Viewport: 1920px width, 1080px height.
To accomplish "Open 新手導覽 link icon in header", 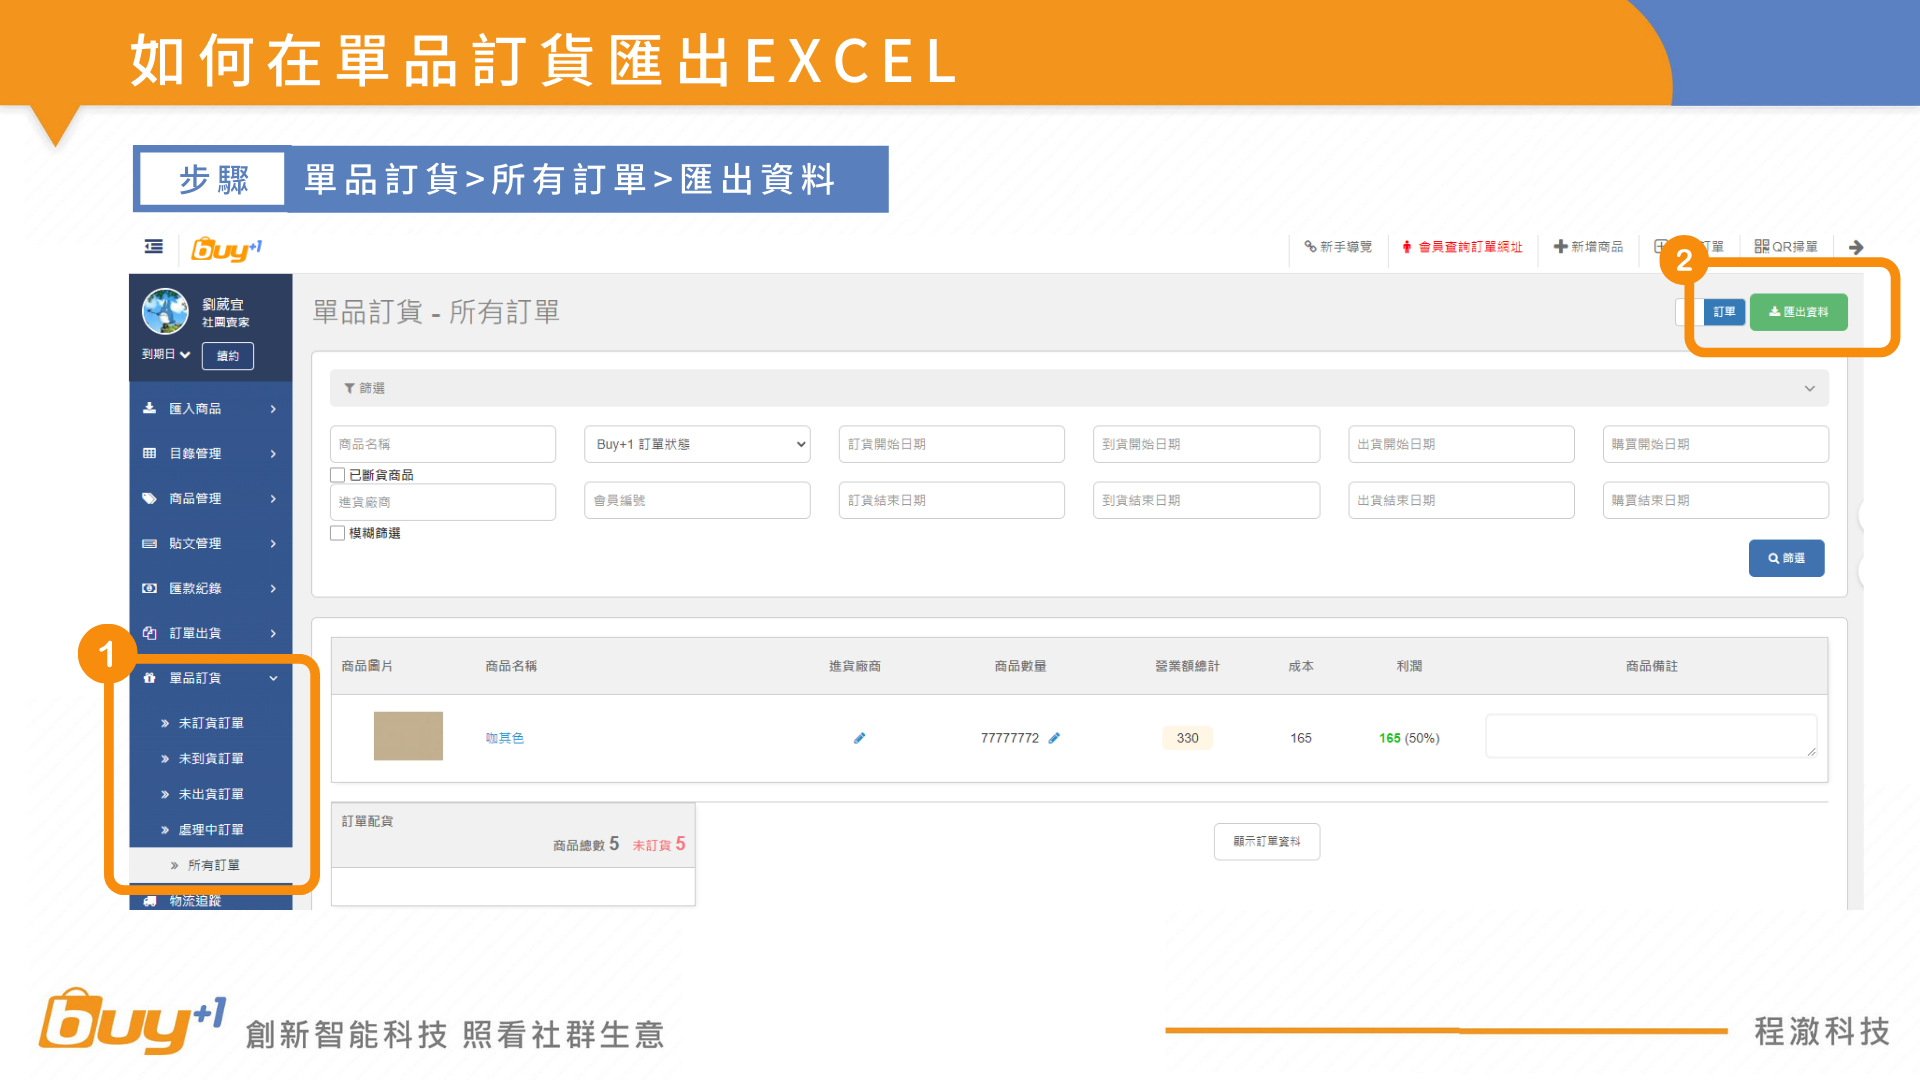I will [1310, 247].
